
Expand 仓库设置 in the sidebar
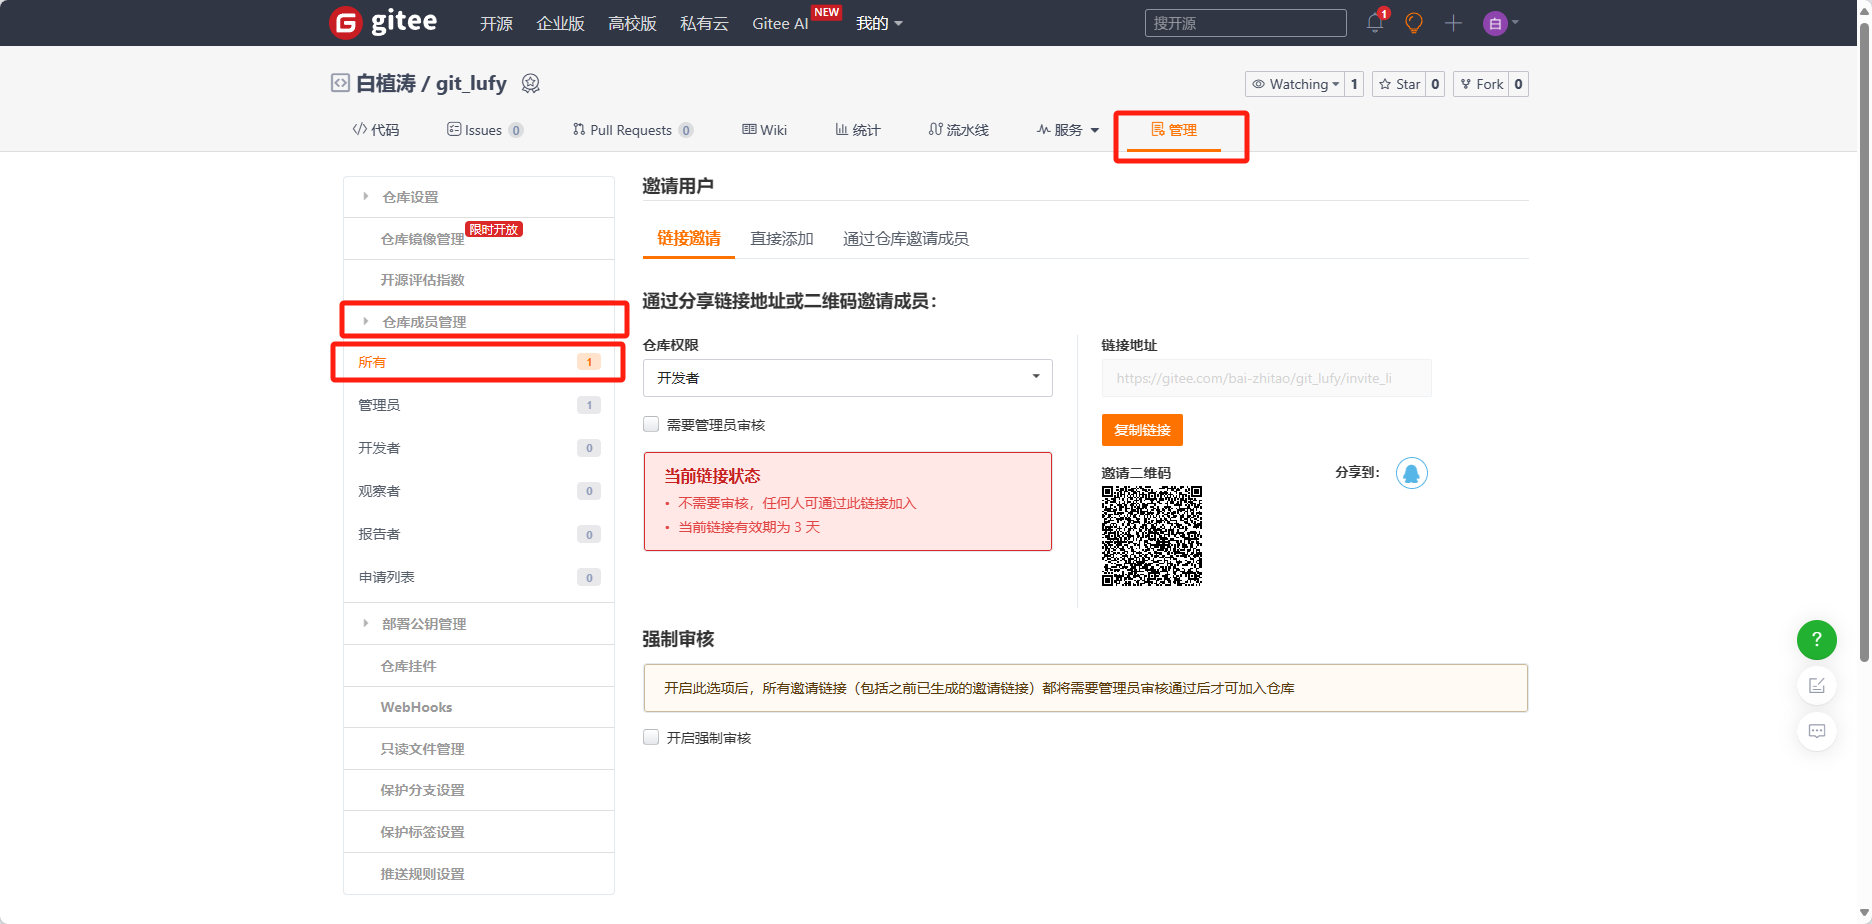pos(479,197)
